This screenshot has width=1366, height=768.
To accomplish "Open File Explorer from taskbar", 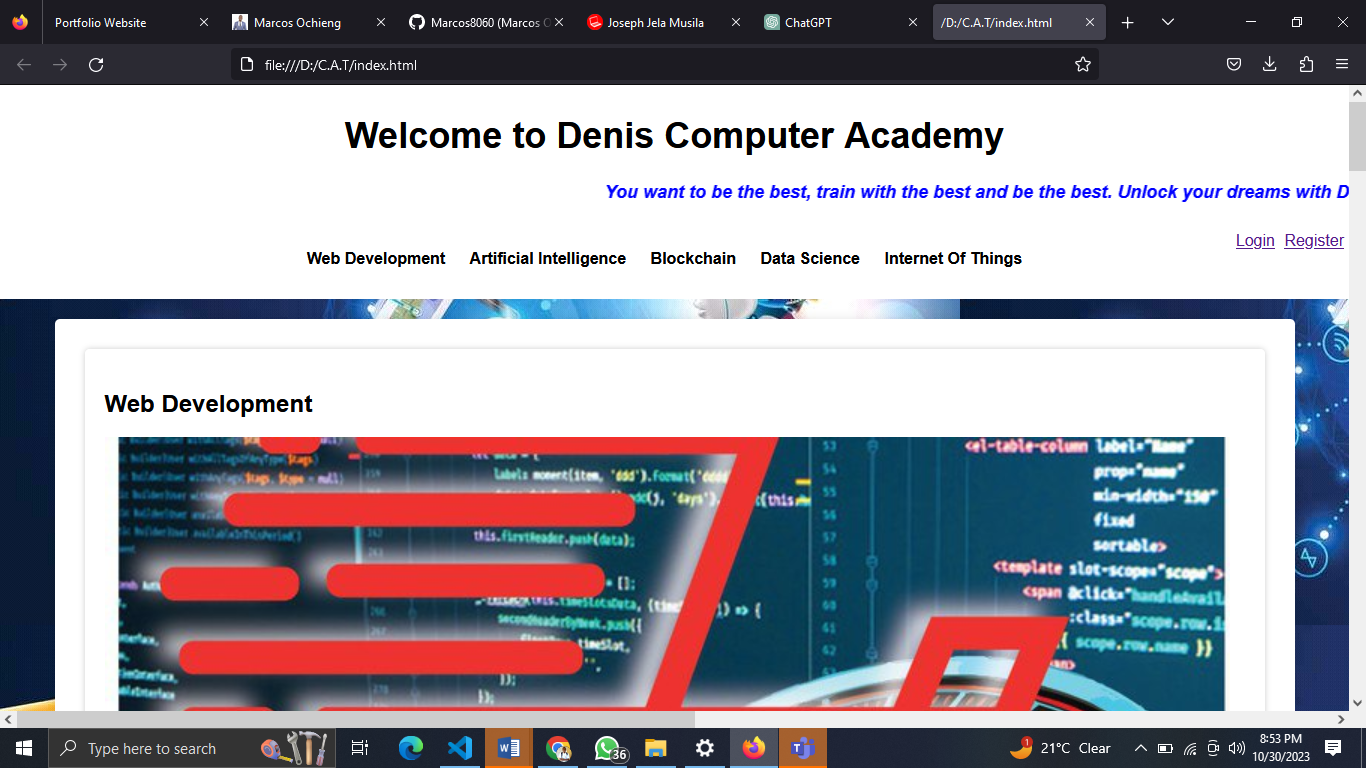I will (656, 748).
